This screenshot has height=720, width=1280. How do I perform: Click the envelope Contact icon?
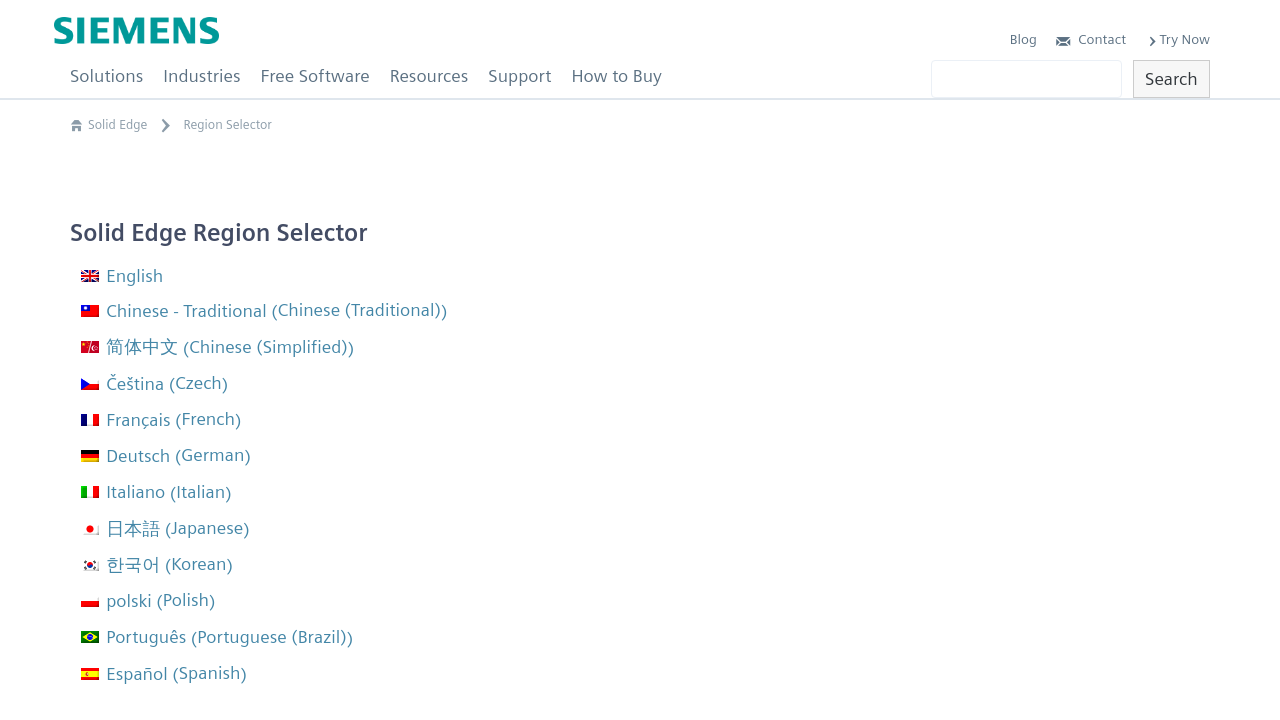1063,41
